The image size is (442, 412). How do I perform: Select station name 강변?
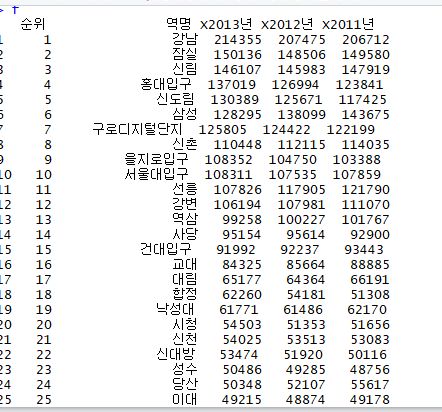click(185, 204)
